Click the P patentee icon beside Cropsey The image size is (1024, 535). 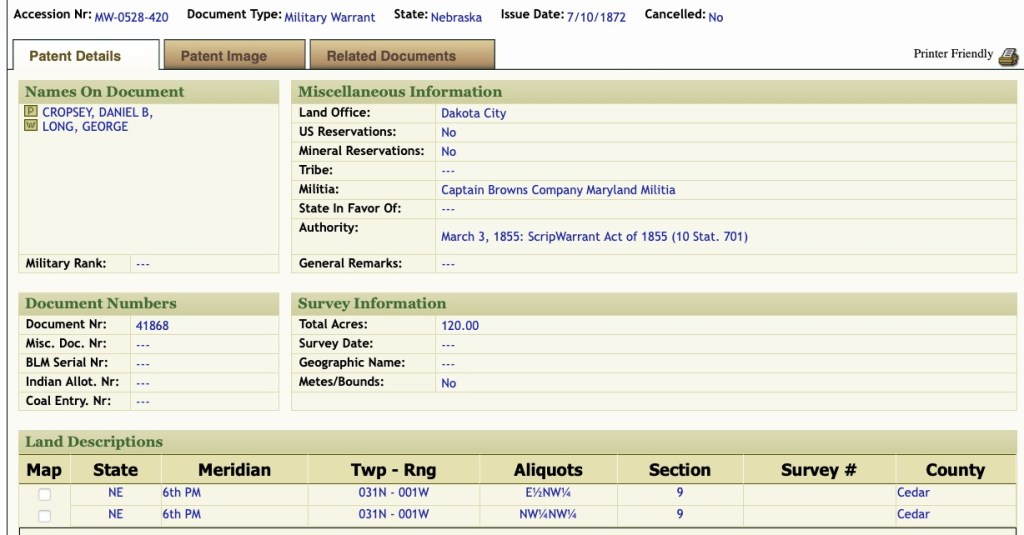[30, 112]
